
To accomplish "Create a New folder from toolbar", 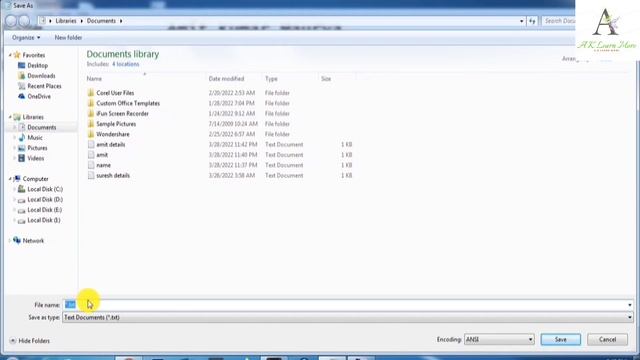I will tap(68, 38).
